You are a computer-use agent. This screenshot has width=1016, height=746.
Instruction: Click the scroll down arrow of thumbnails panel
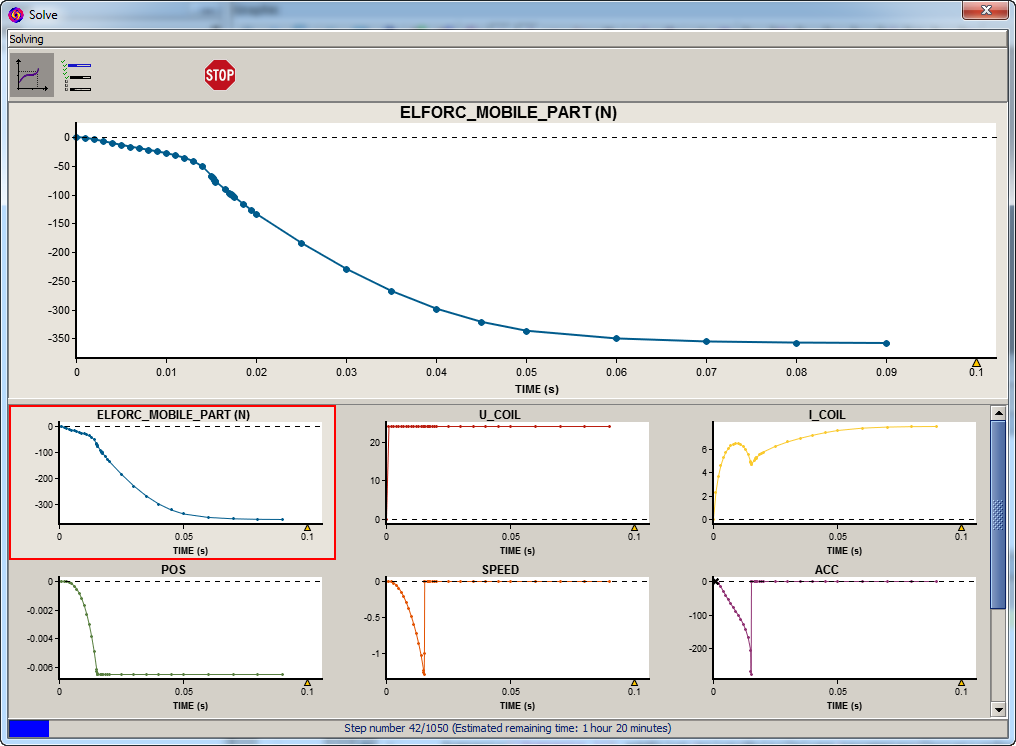pos(998,709)
